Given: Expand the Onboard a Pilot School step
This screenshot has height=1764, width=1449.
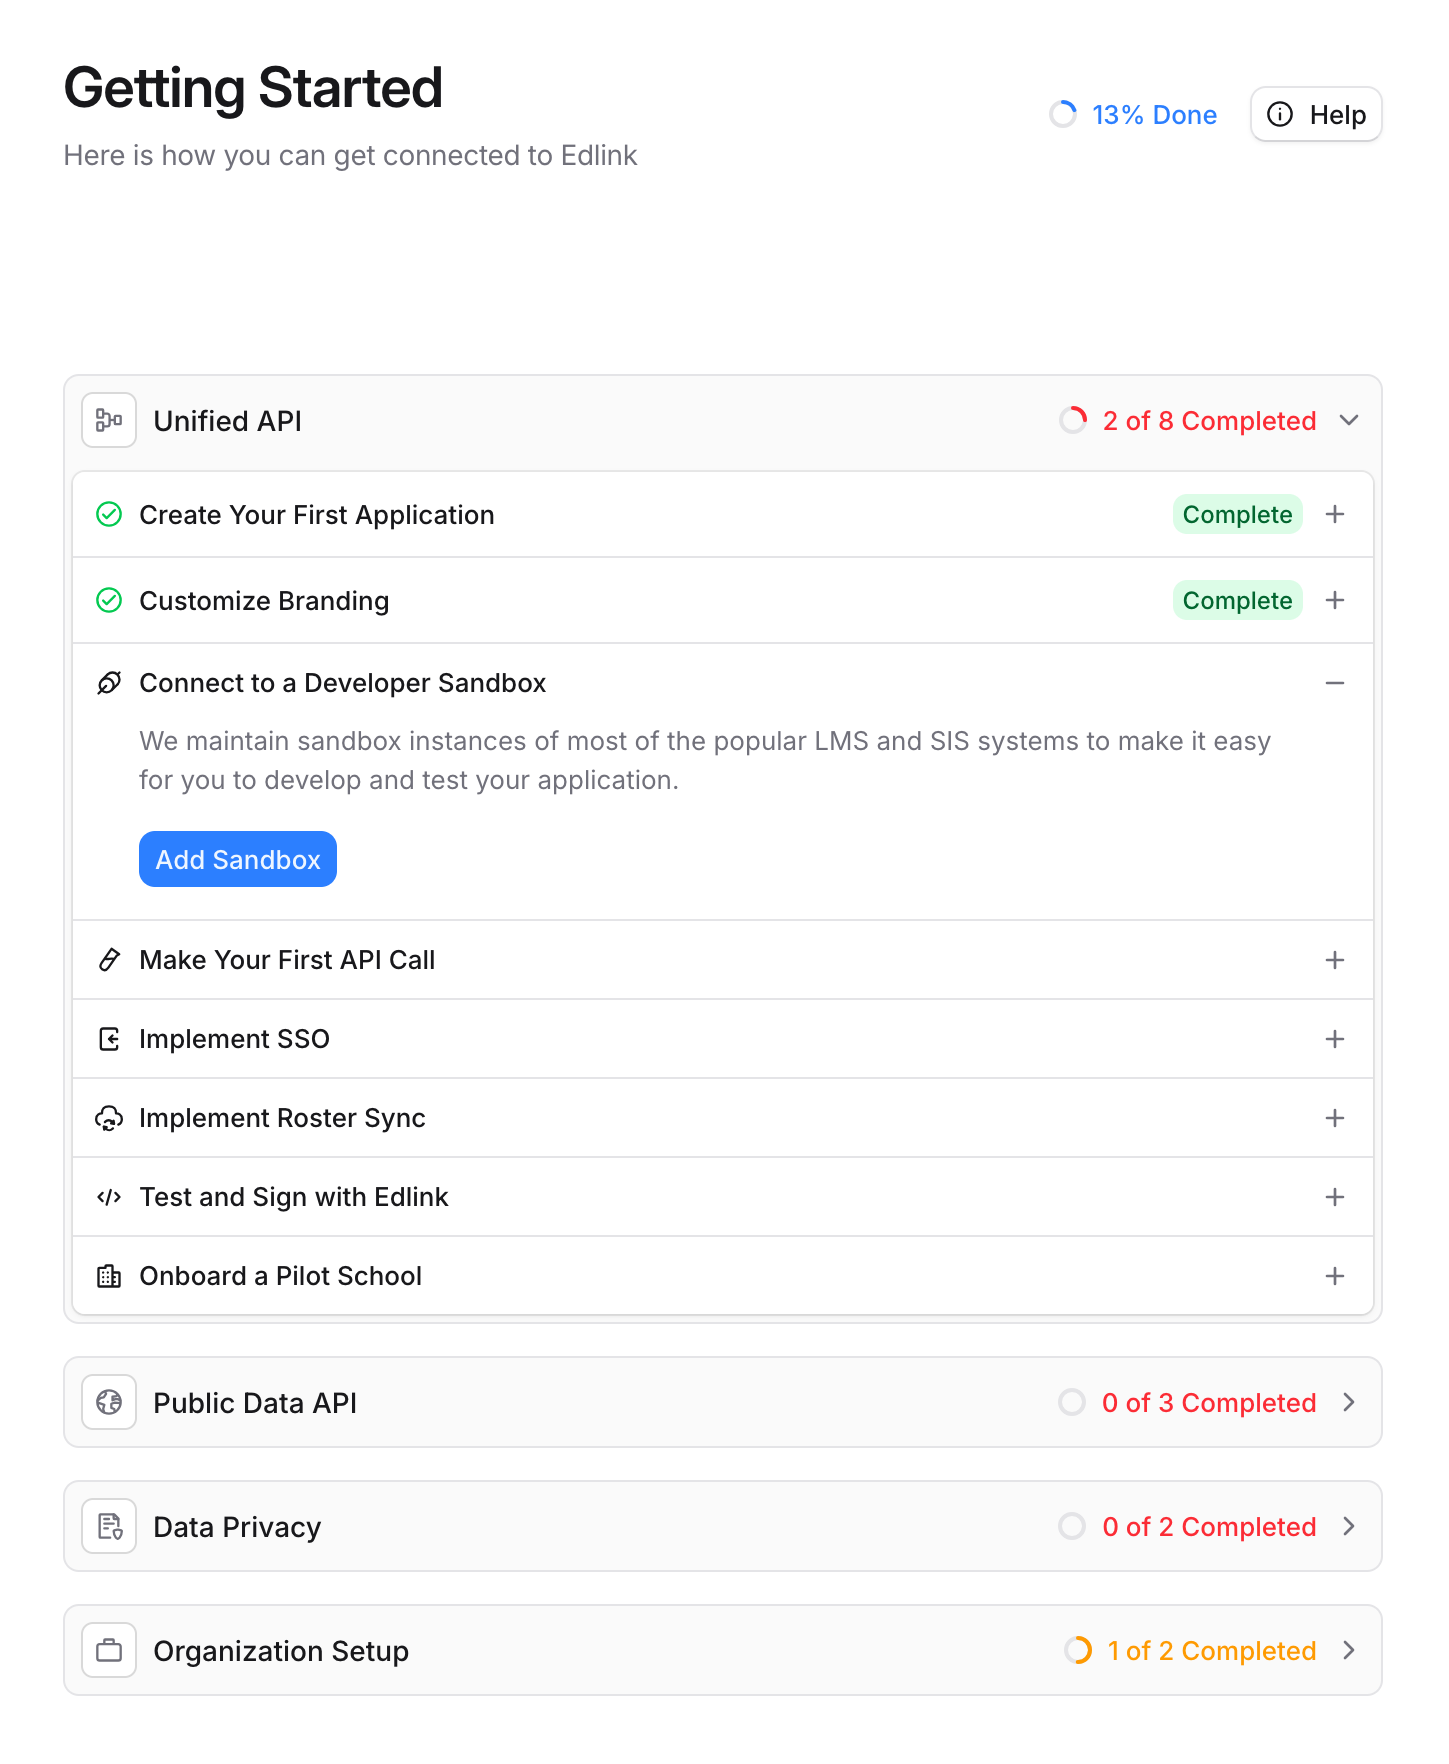Looking at the screenshot, I should pyautogui.click(x=1335, y=1276).
